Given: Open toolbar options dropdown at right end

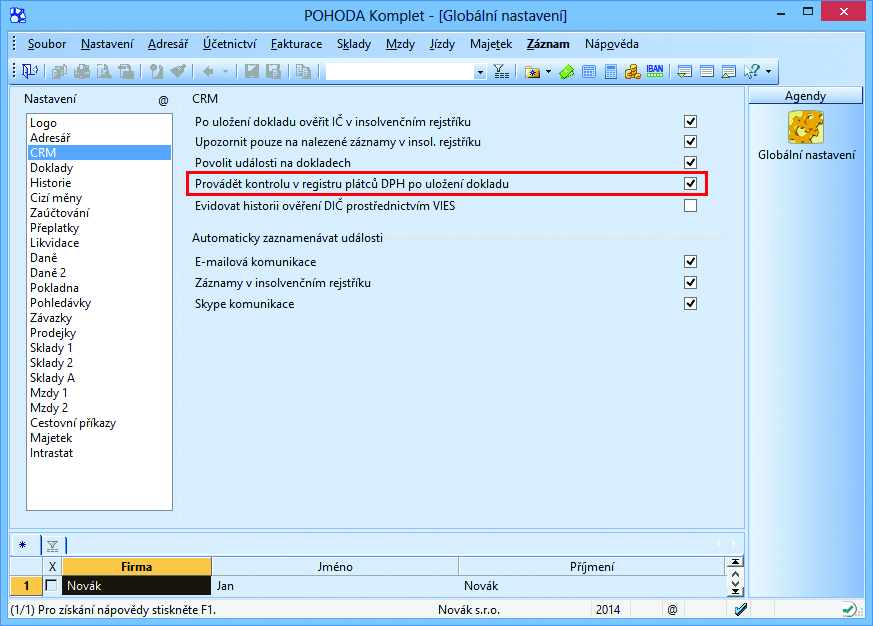Looking at the screenshot, I should click(769, 71).
